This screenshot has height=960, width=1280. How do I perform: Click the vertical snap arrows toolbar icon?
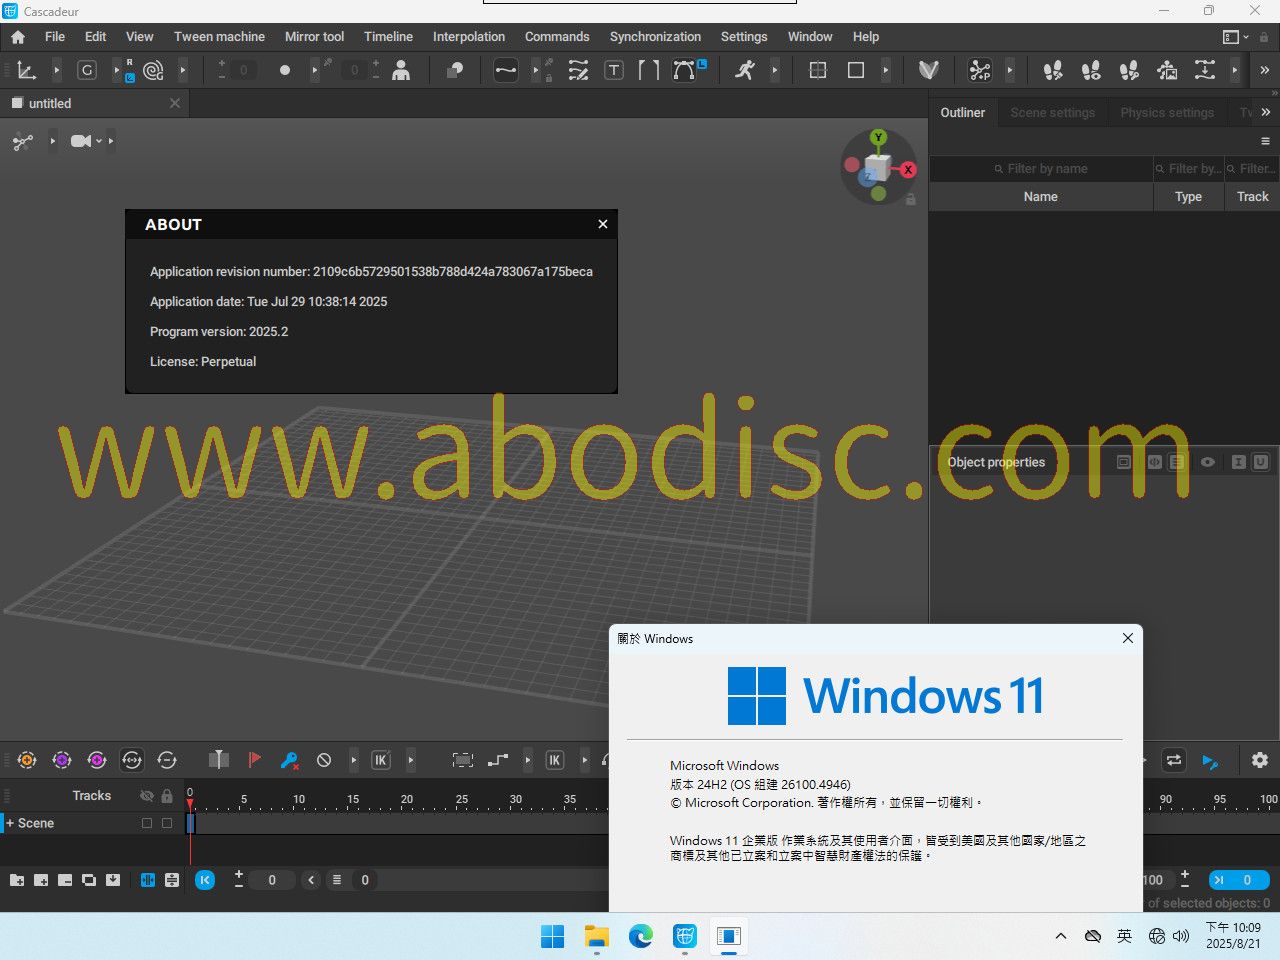(1205, 70)
